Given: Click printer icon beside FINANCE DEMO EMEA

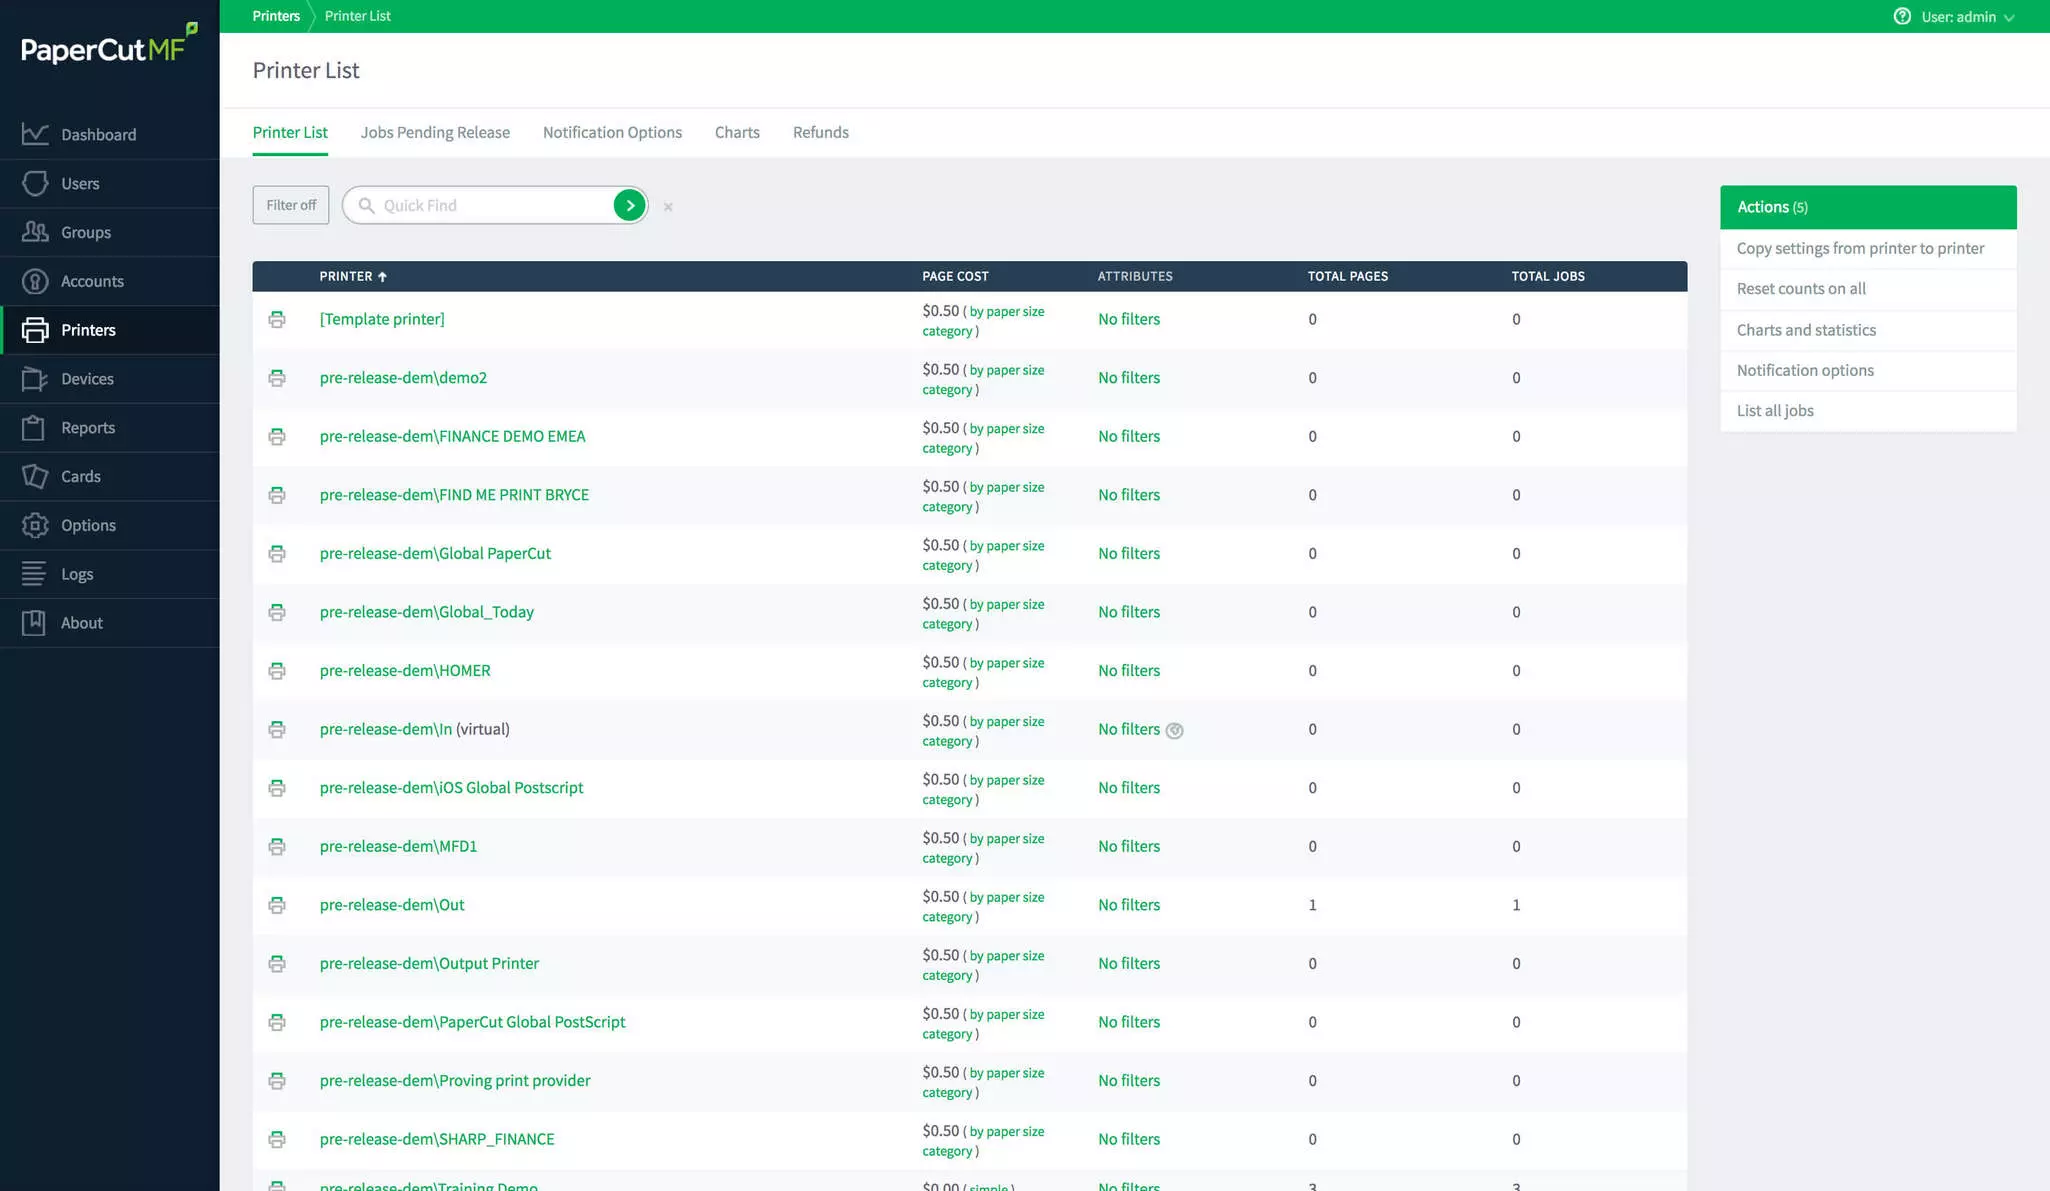Looking at the screenshot, I should pos(277,436).
